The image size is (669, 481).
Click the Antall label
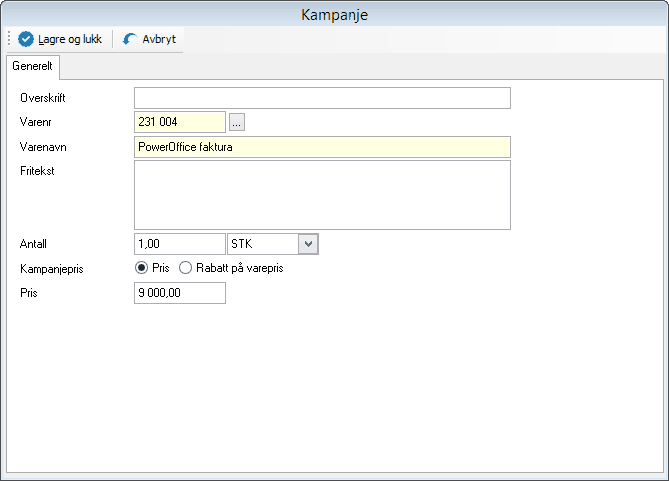point(33,244)
